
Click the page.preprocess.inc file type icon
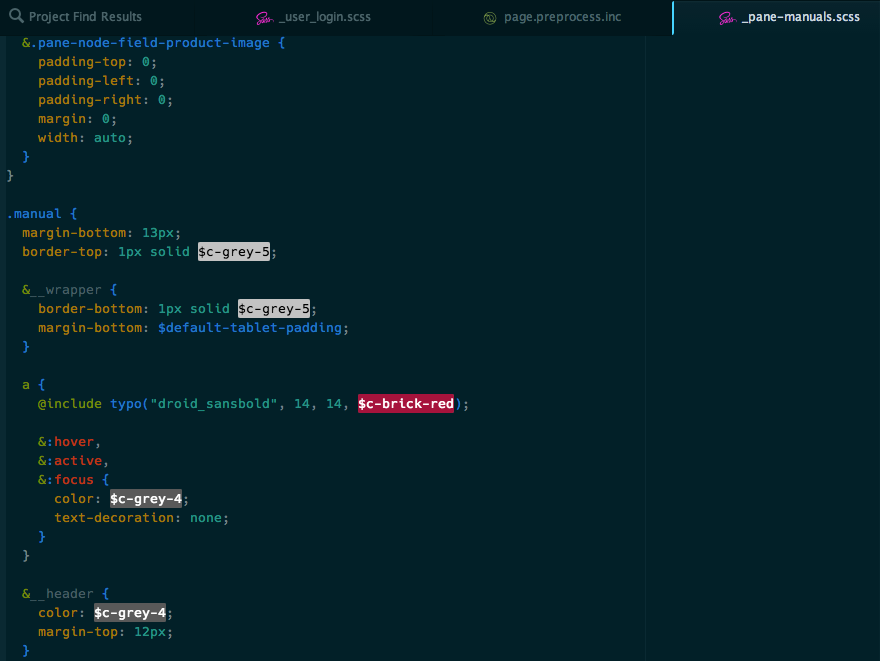coord(490,19)
